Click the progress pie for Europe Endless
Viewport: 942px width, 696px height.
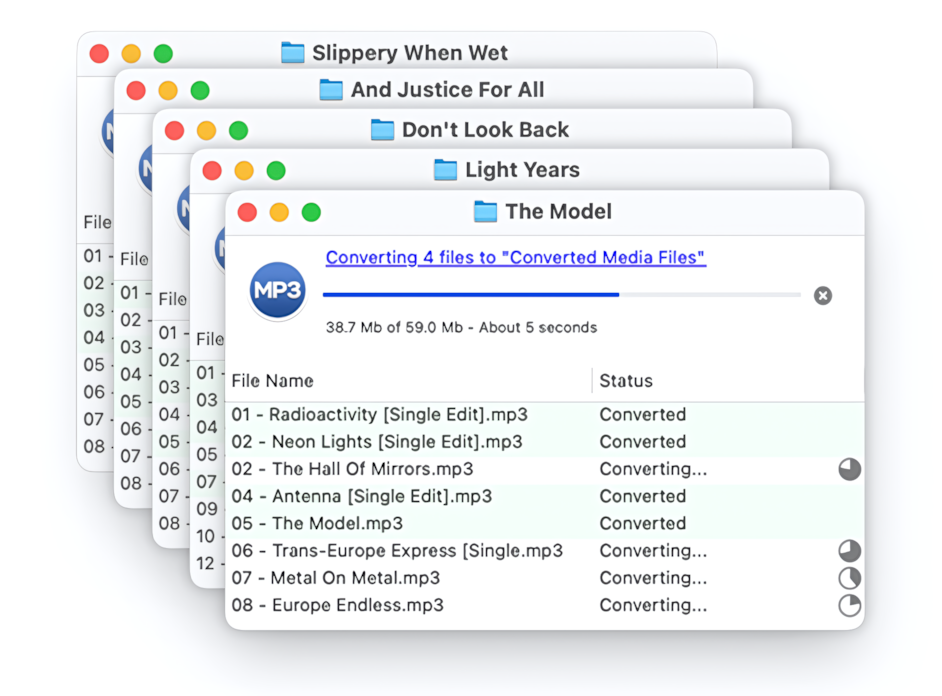(849, 606)
